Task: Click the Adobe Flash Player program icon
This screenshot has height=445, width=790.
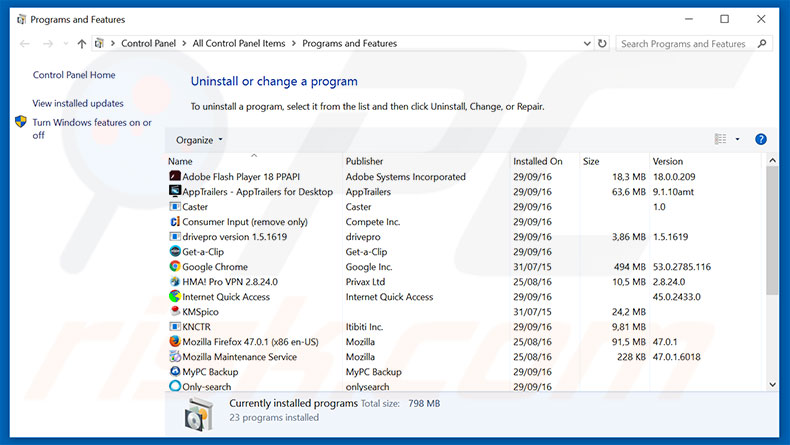Action: 175,176
